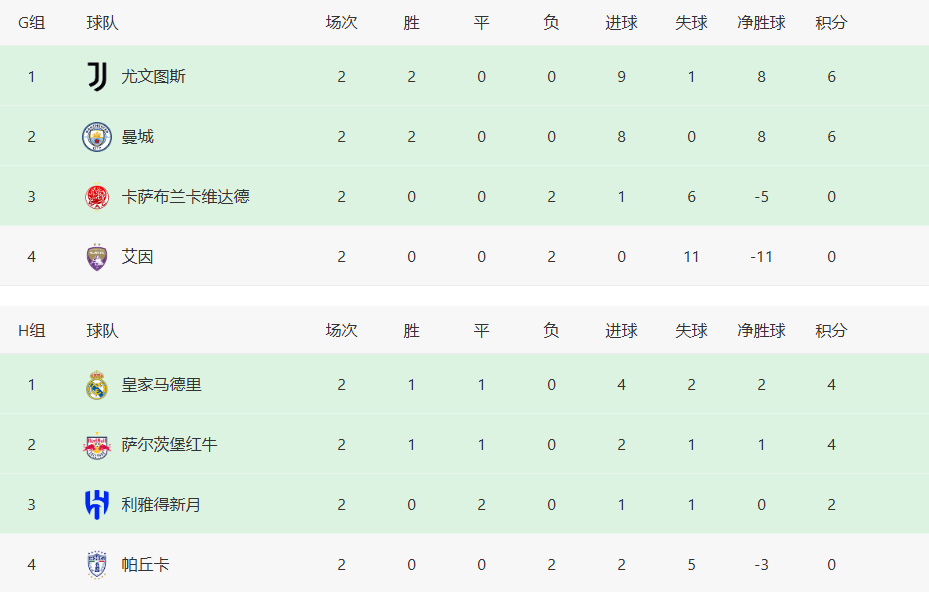Click the Pachuca club crest
Screen dimensions: 929x592
coord(97,565)
